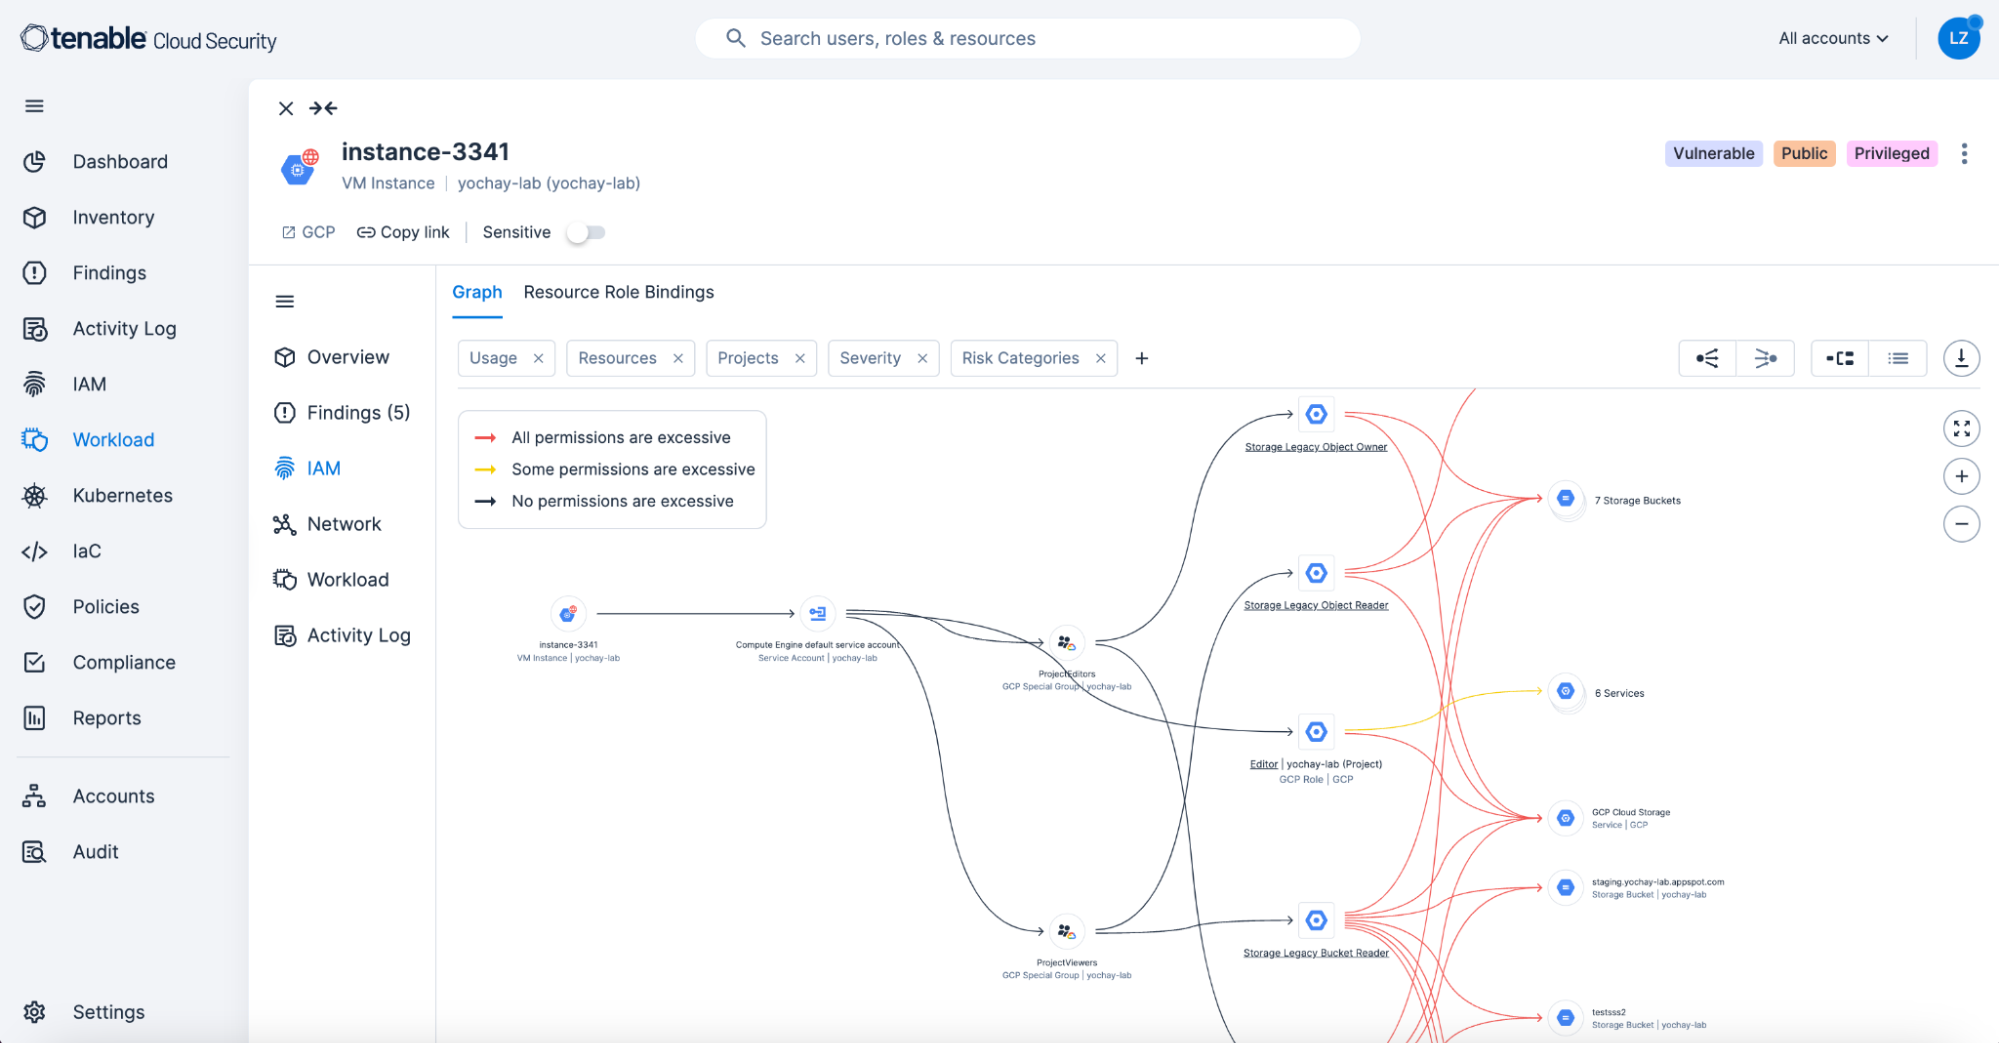Collapse the resource side menu hamburger
Image resolution: width=1999 pixels, height=1044 pixels.
pyautogui.click(x=285, y=302)
